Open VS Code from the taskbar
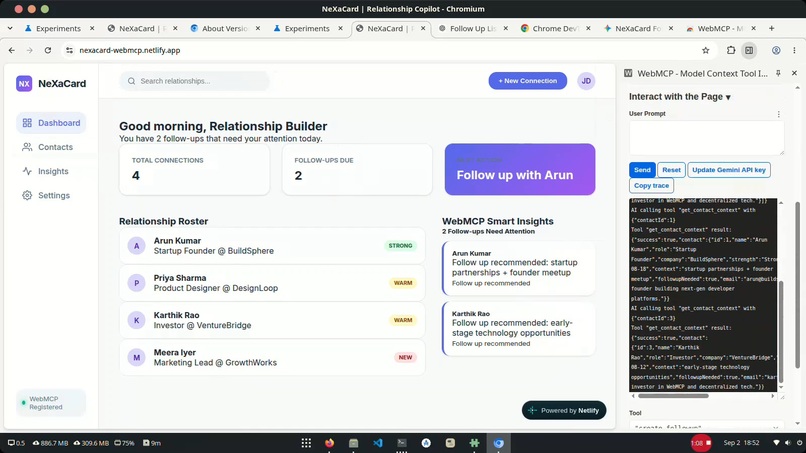 [x=378, y=443]
